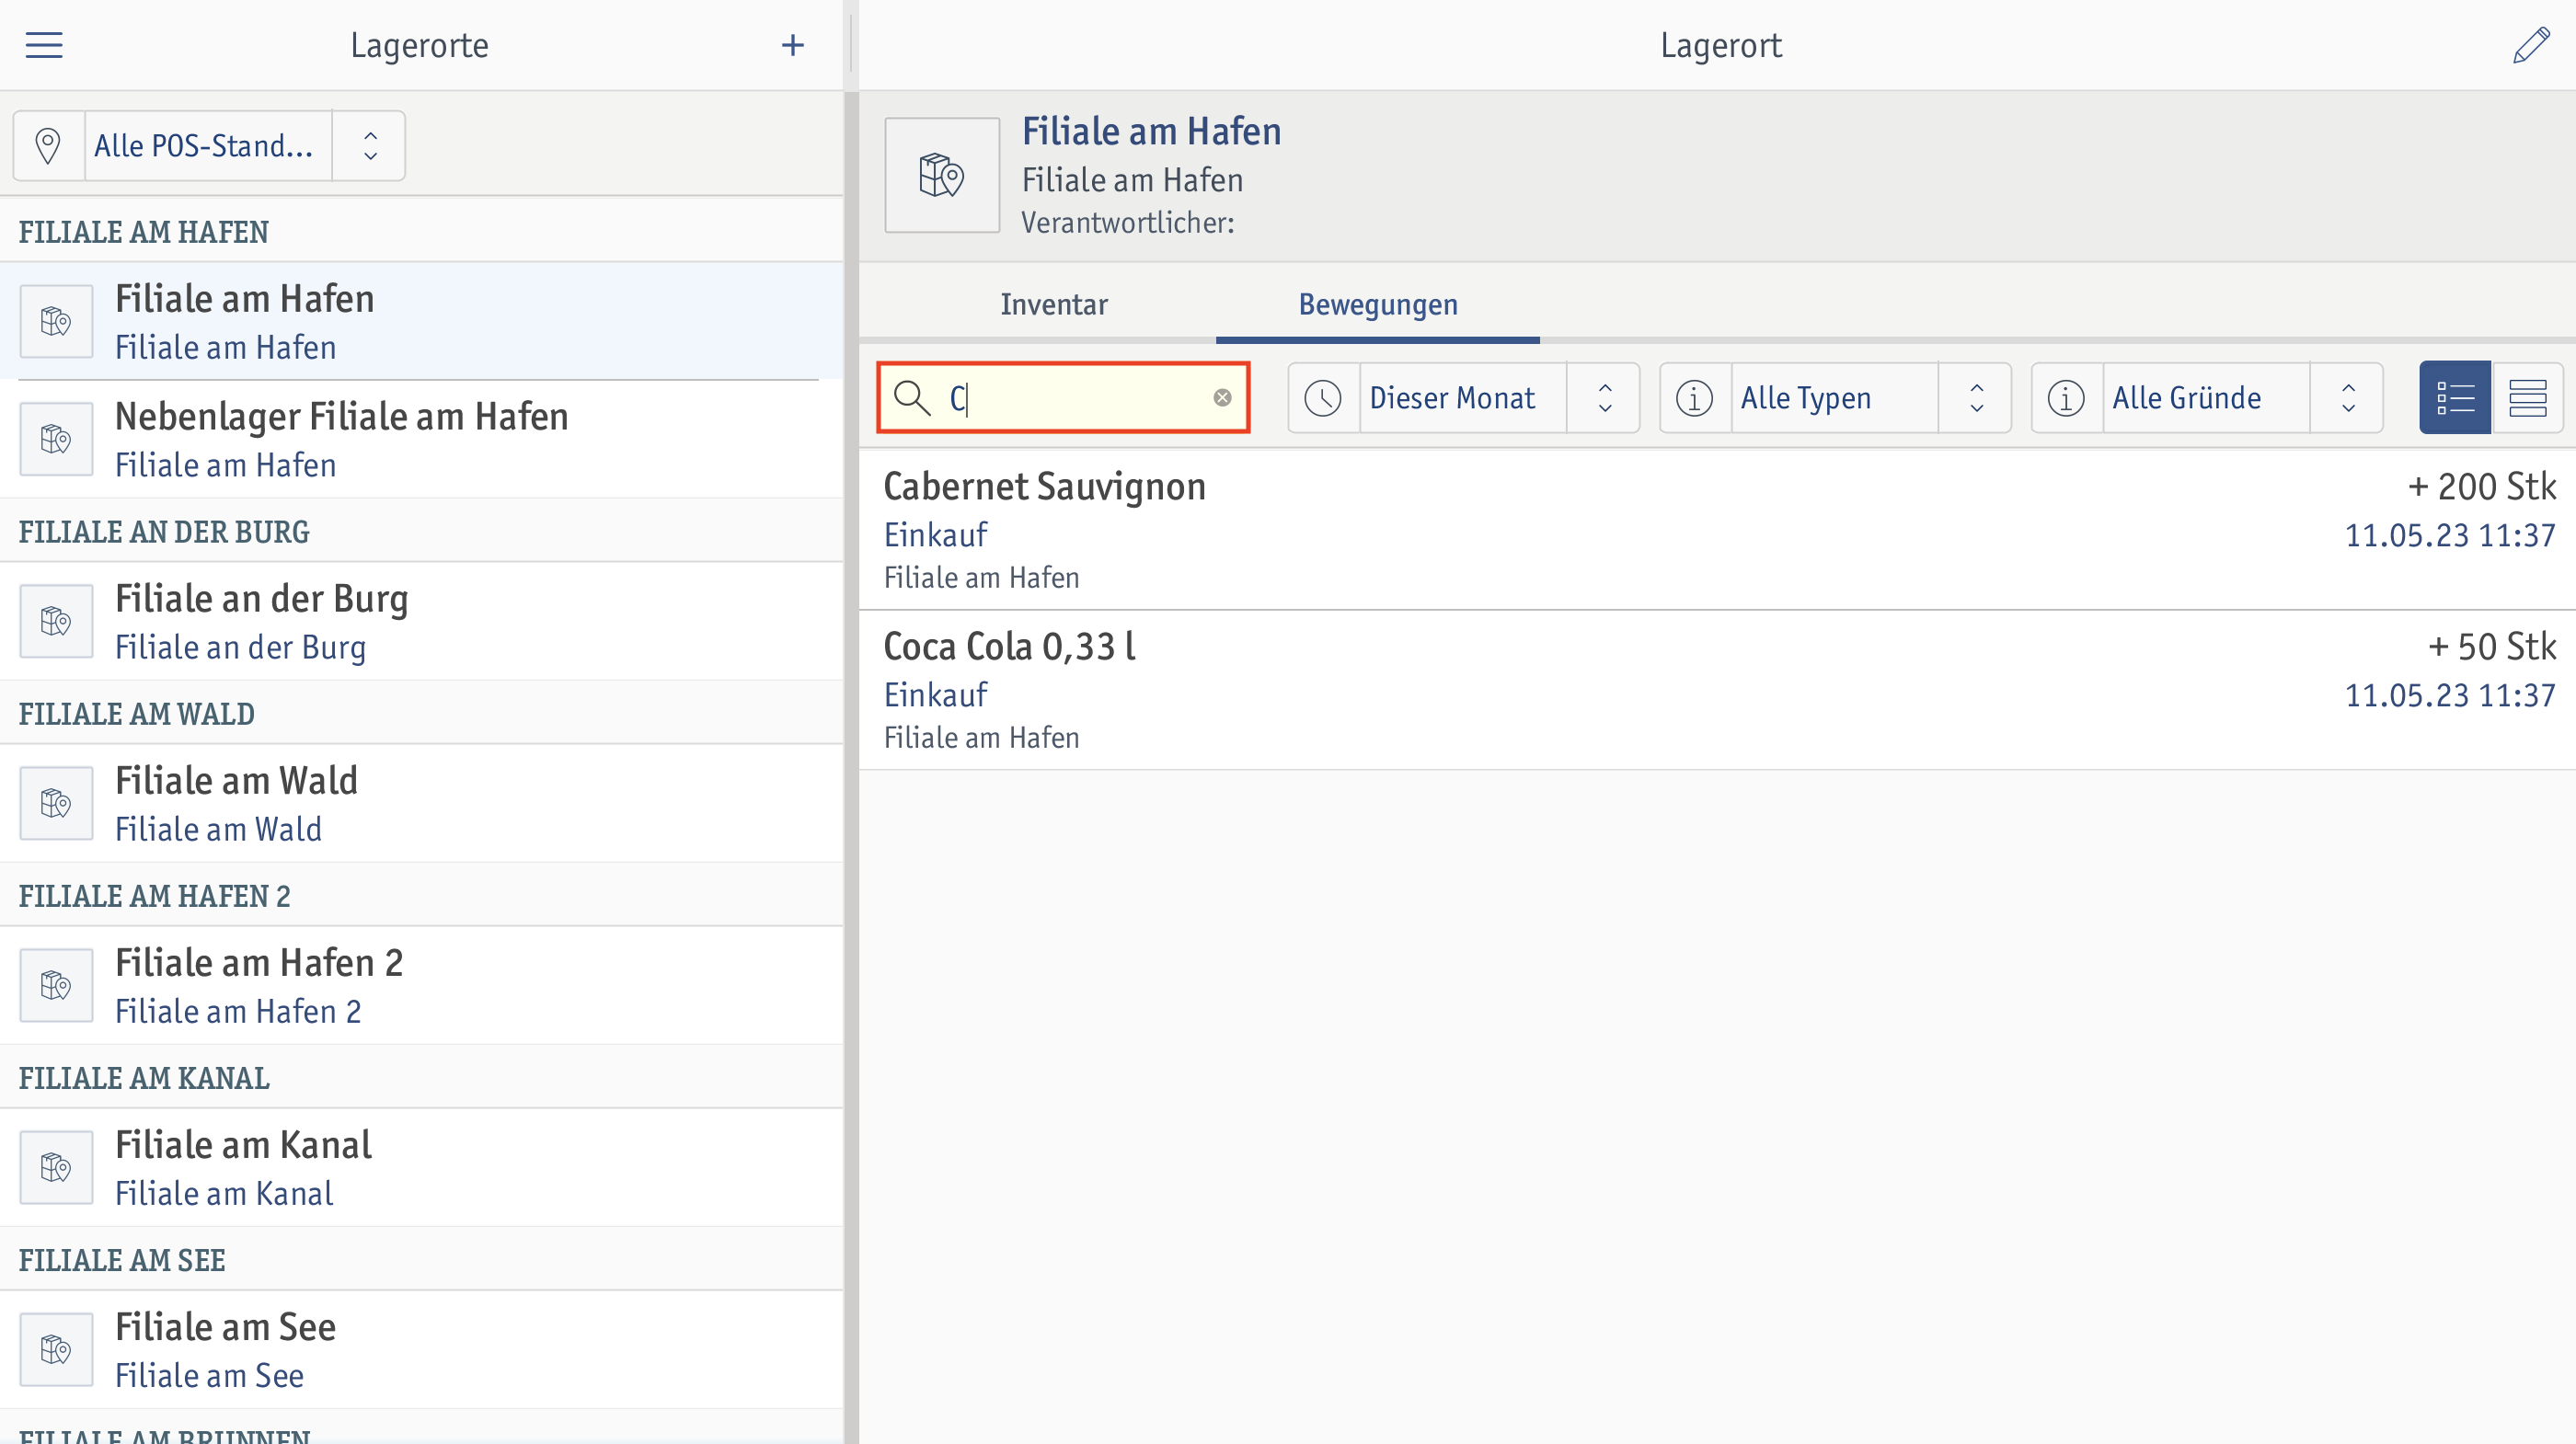Select the Bewegungen tab
Viewport: 2576px width, 1444px height.
pyautogui.click(x=1378, y=304)
